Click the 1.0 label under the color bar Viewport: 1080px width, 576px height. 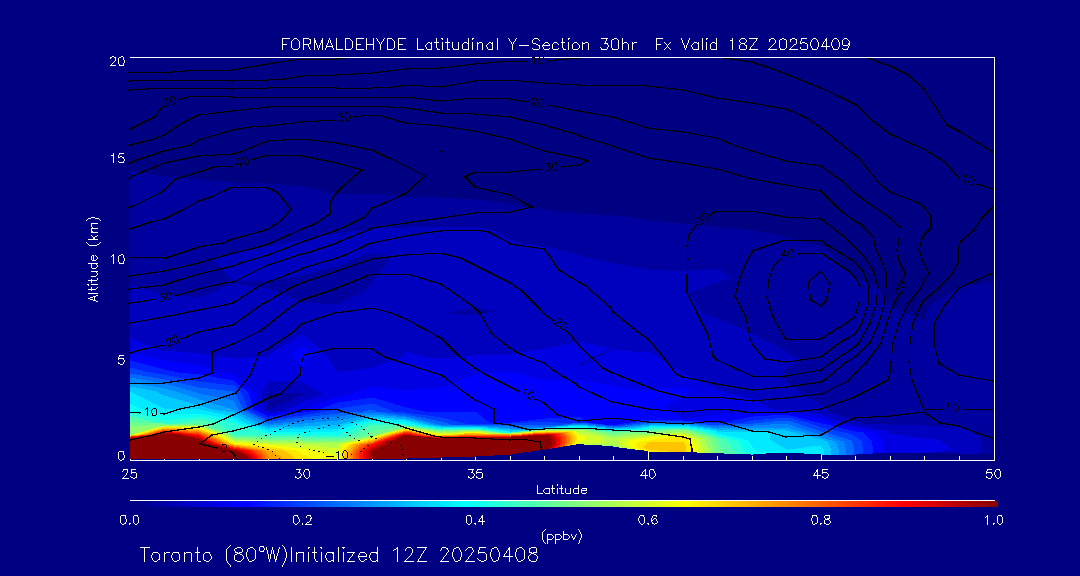[x=993, y=520]
